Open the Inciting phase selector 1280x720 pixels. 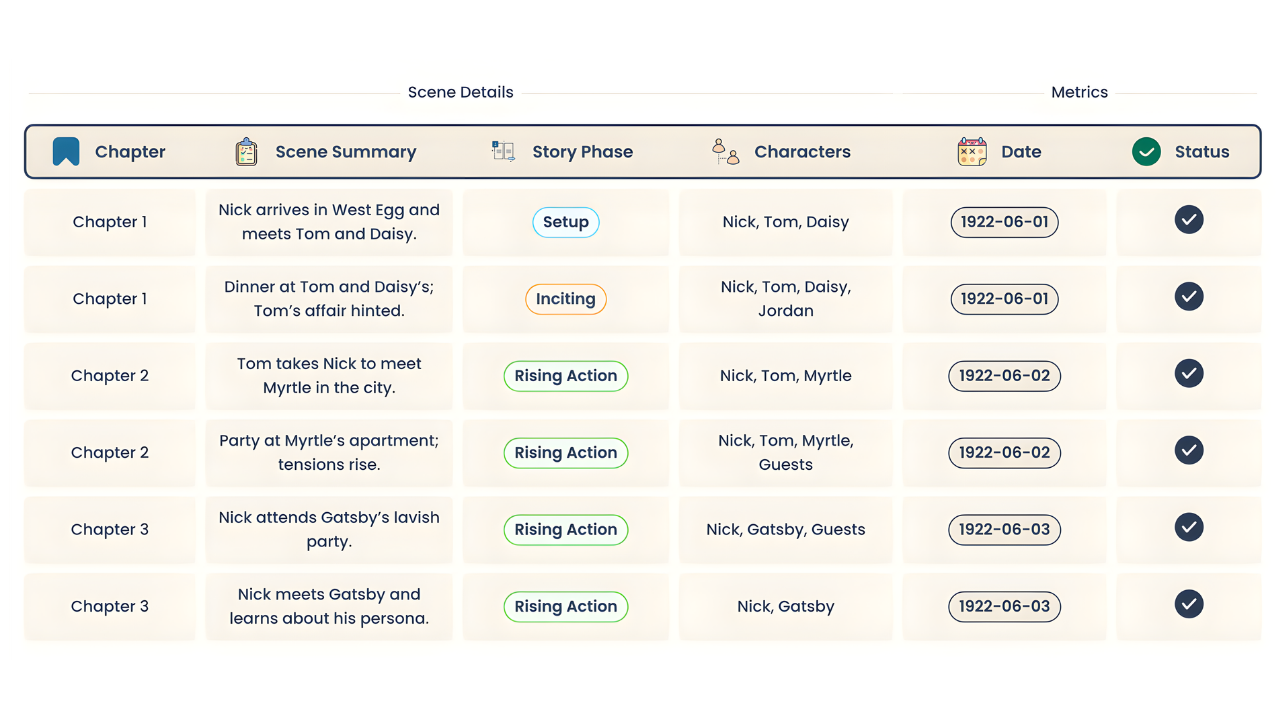566,299
